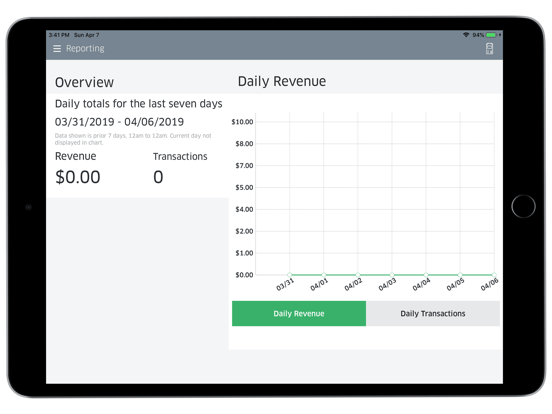Viewport: 552px width, 414px height.
Task: Select the 04/06 data point
Action: pyautogui.click(x=494, y=275)
